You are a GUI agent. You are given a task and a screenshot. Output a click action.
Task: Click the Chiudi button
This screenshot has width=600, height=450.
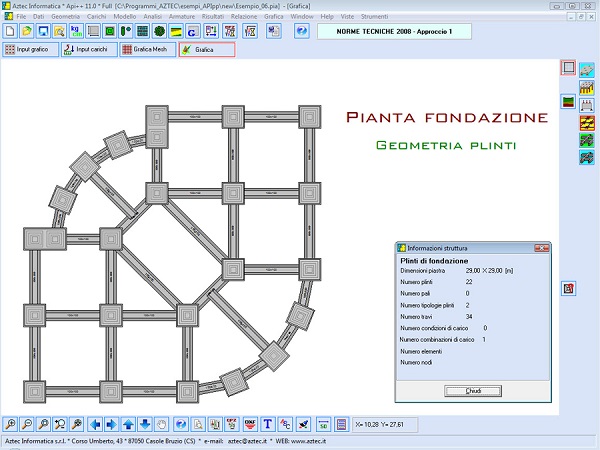tap(474, 390)
